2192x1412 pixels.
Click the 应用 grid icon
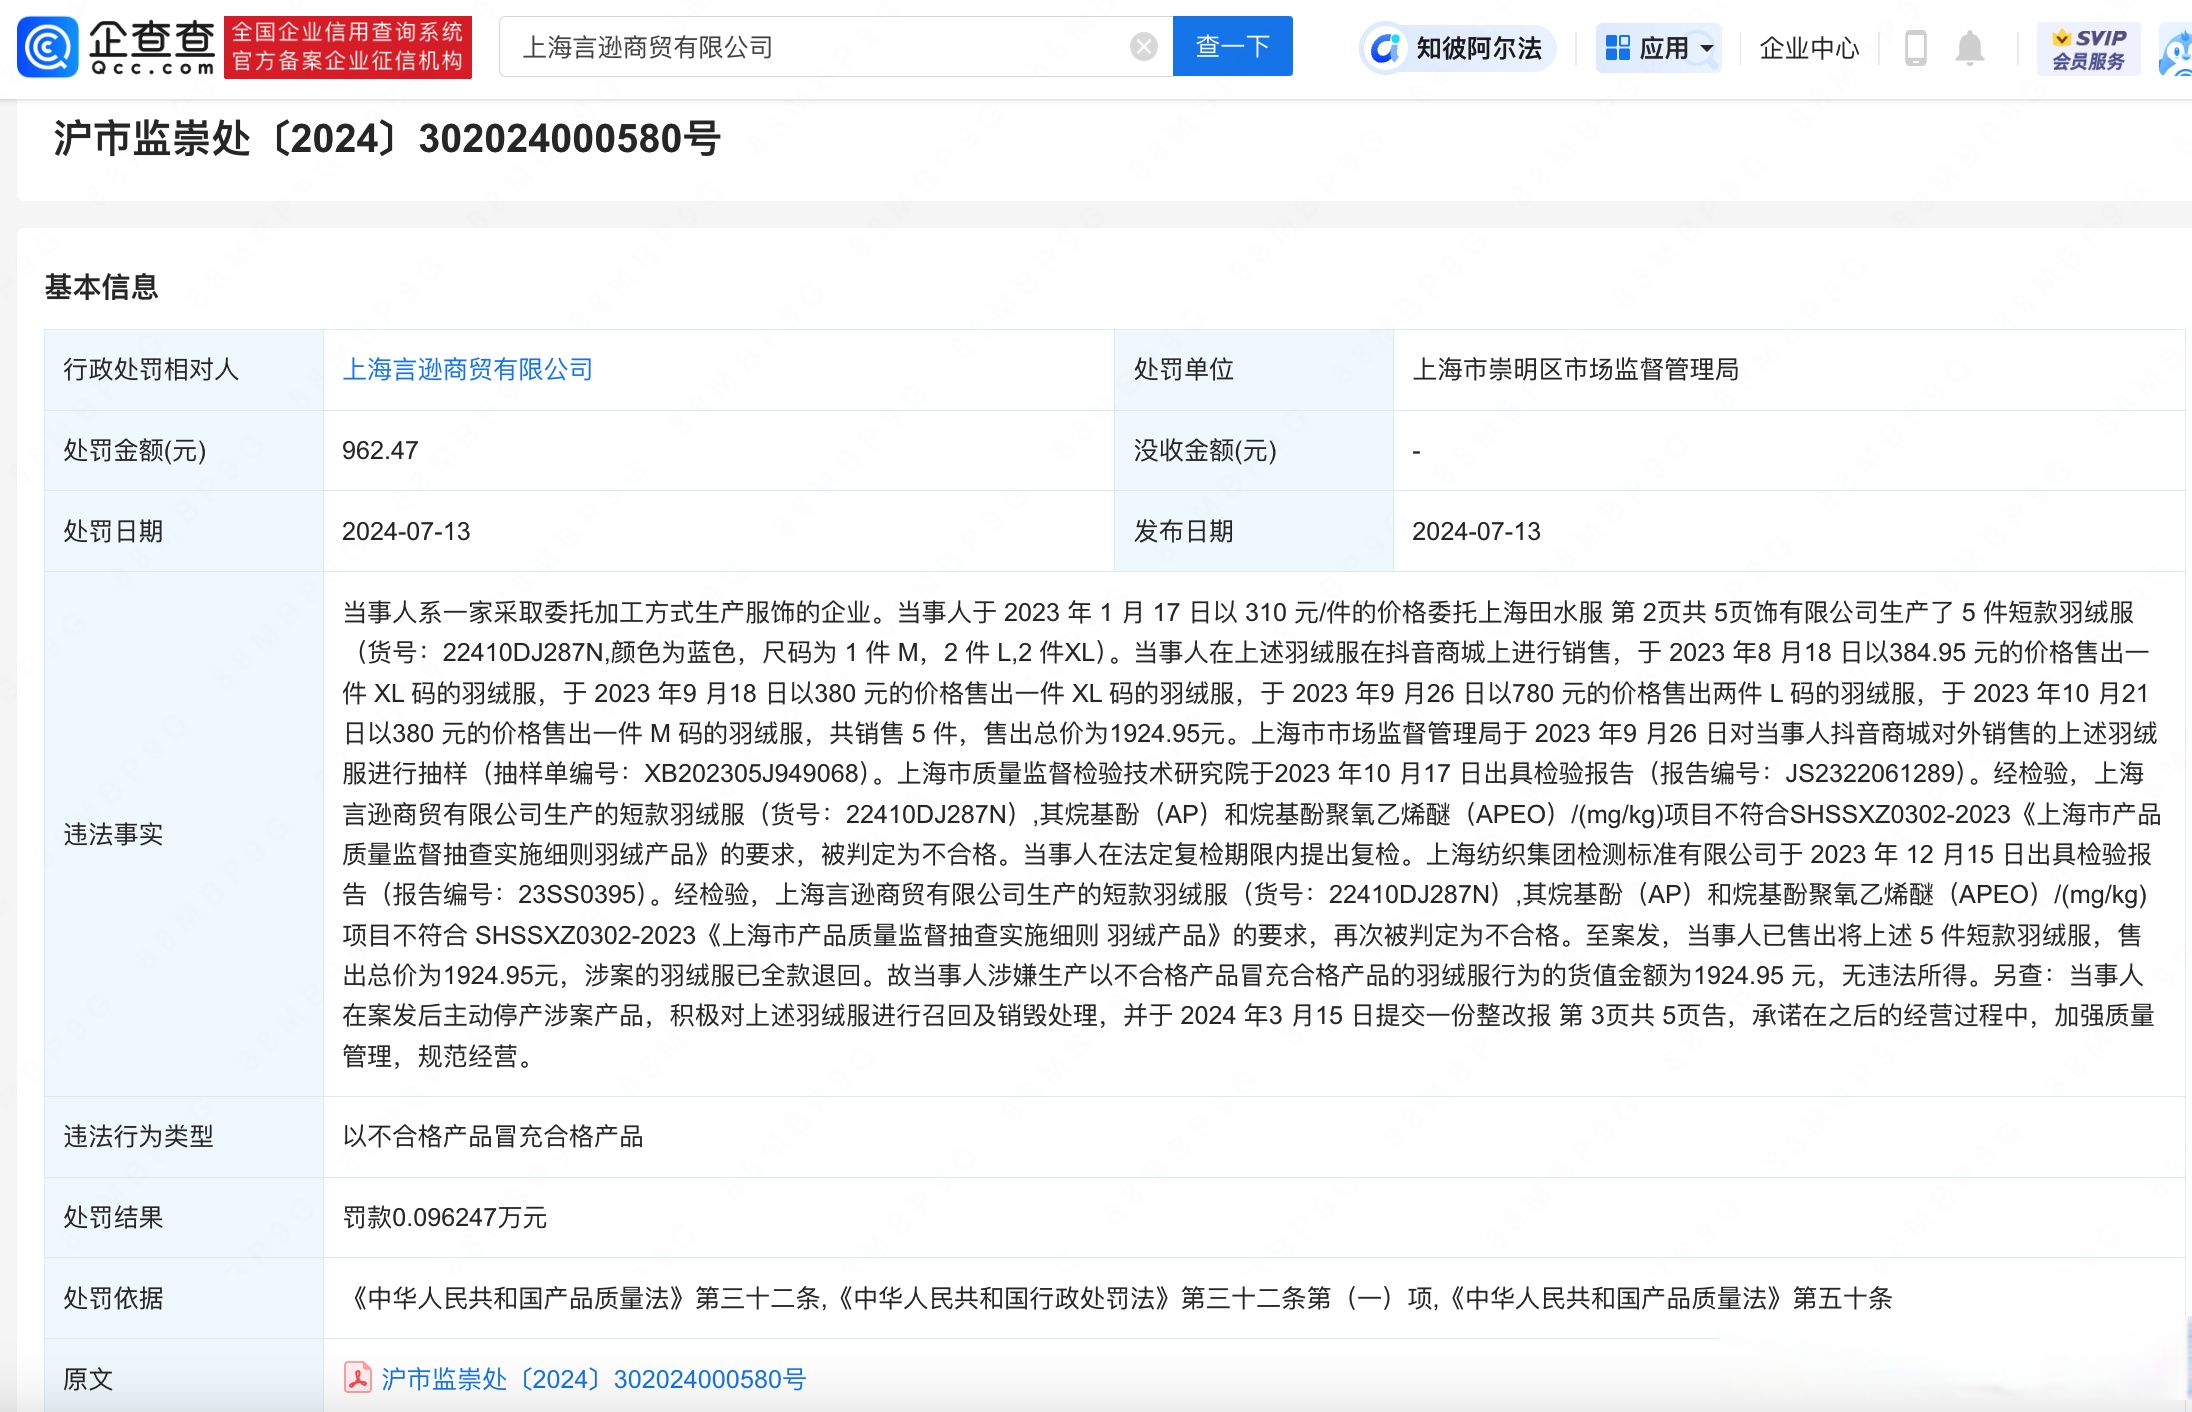pyautogui.click(x=1617, y=46)
